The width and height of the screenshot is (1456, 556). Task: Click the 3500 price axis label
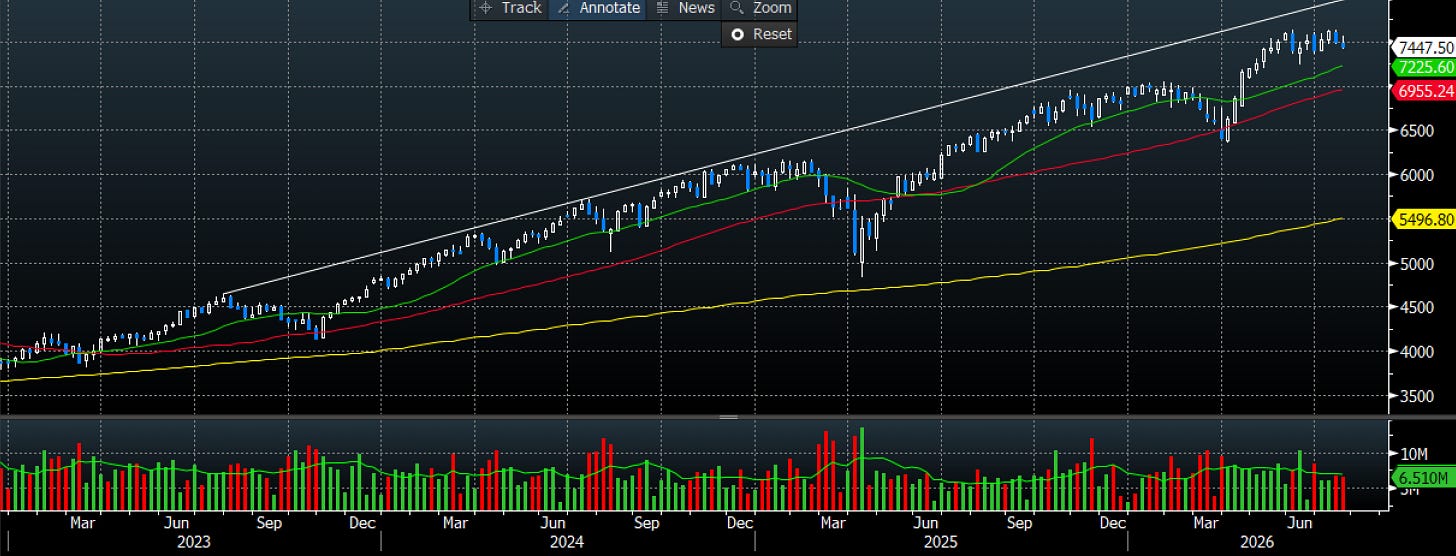tap(1419, 396)
